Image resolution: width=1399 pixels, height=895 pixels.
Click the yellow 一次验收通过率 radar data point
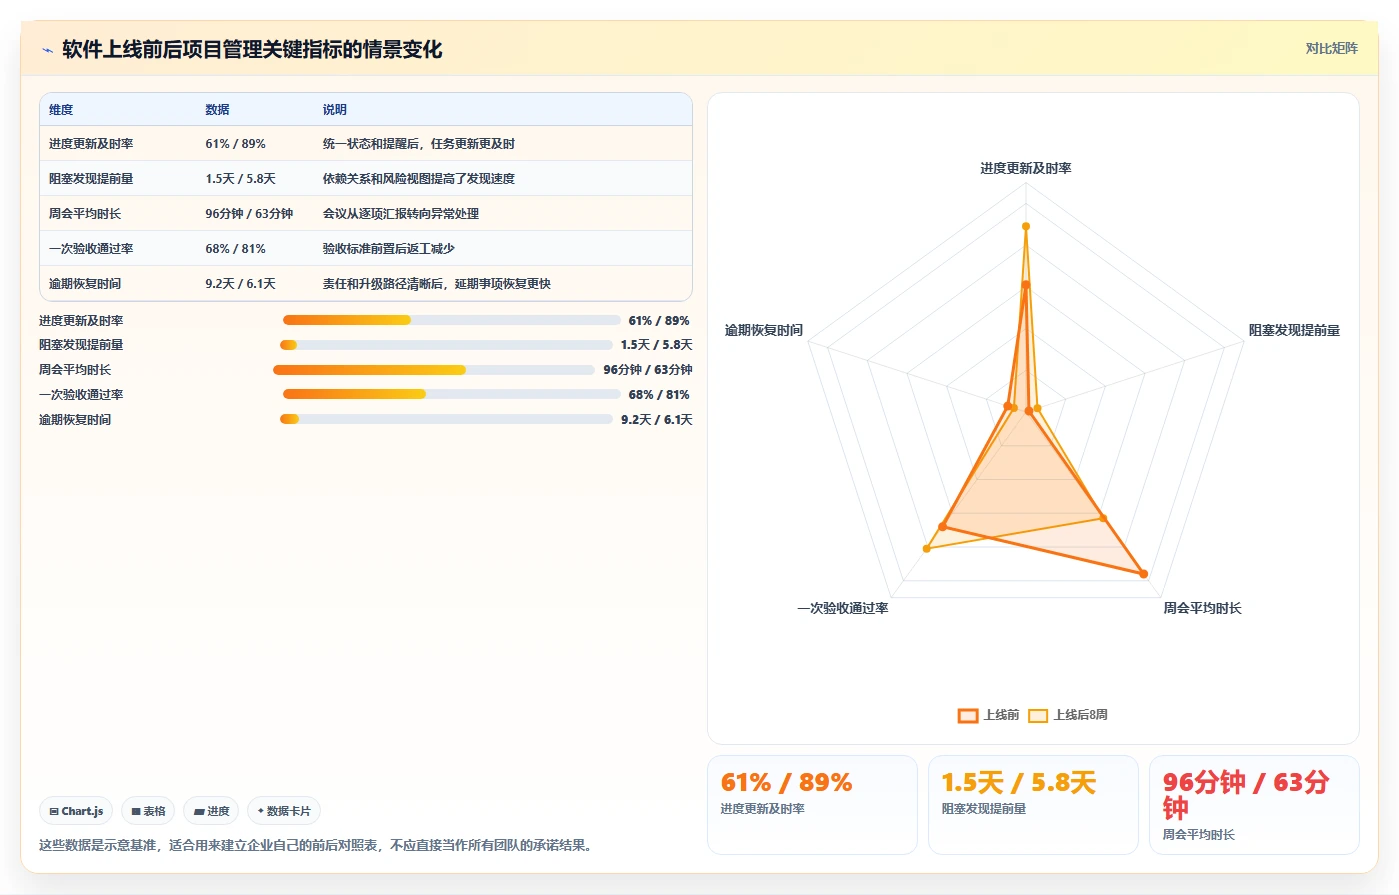pyautogui.click(x=926, y=549)
